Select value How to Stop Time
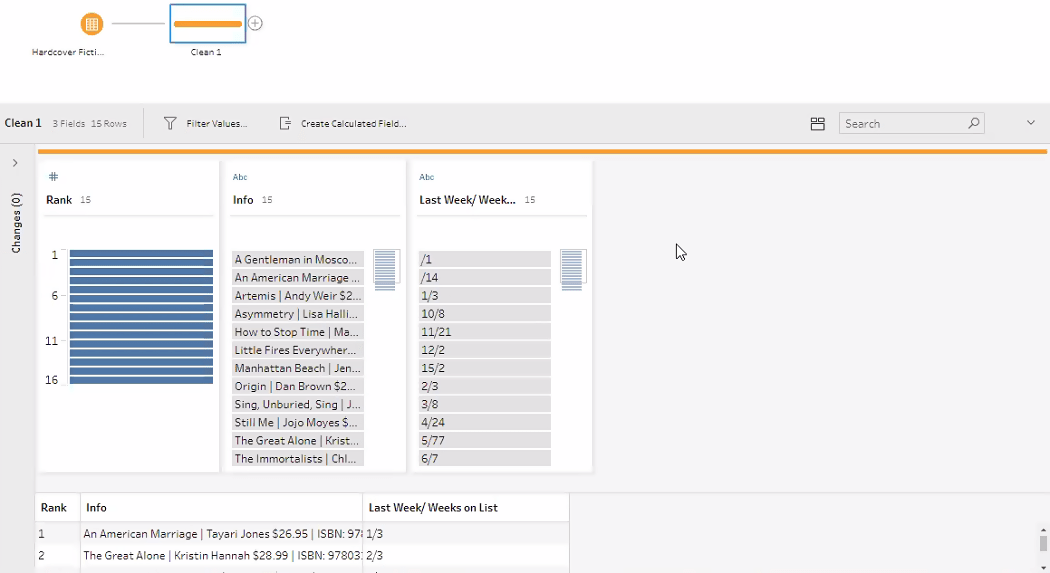This screenshot has height=573, width=1050. (x=298, y=331)
